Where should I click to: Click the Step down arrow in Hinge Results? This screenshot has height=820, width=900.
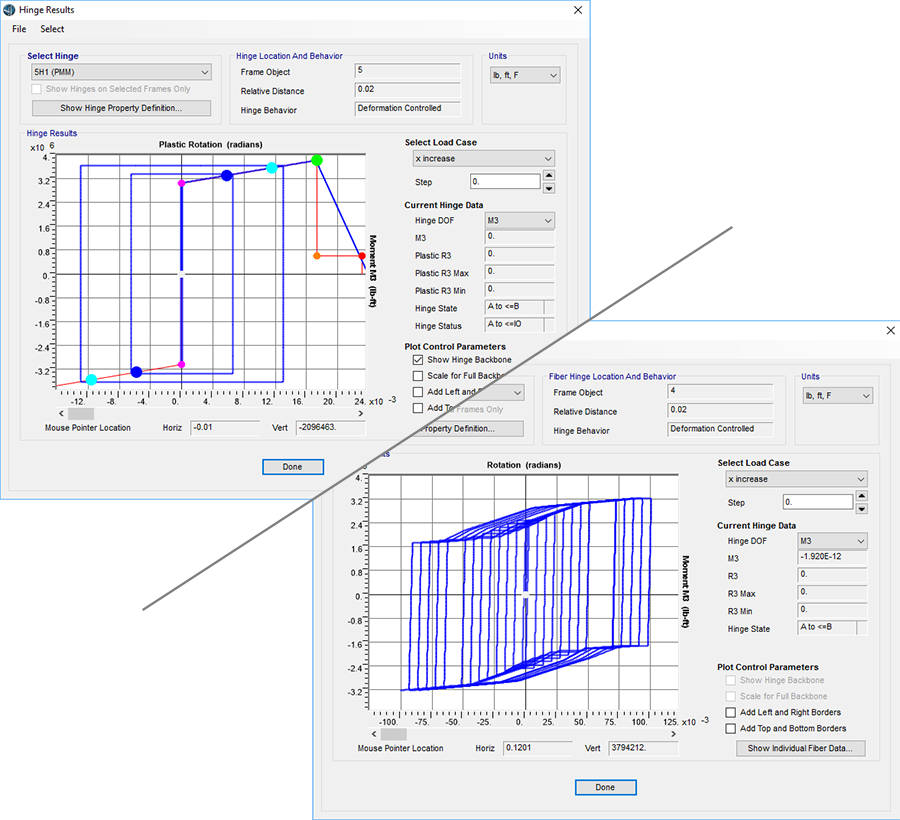click(549, 188)
